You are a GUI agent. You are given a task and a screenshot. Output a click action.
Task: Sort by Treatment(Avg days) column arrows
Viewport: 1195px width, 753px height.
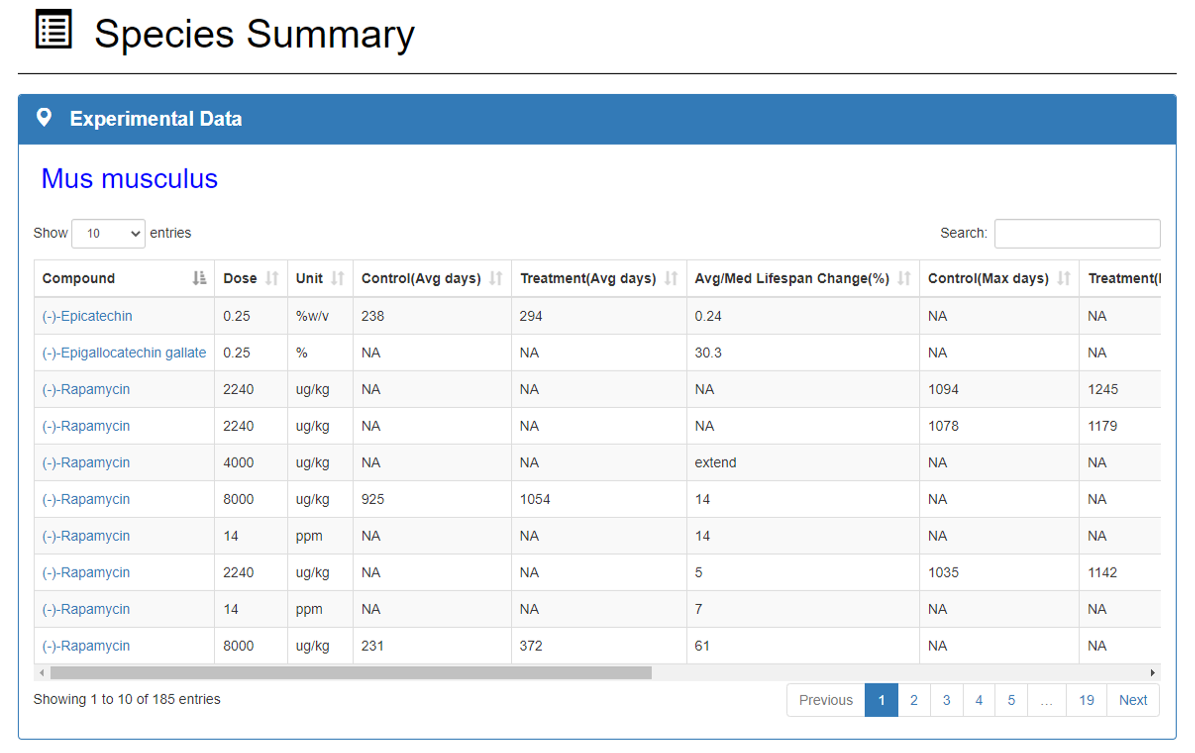pyautogui.click(x=671, y=279)
